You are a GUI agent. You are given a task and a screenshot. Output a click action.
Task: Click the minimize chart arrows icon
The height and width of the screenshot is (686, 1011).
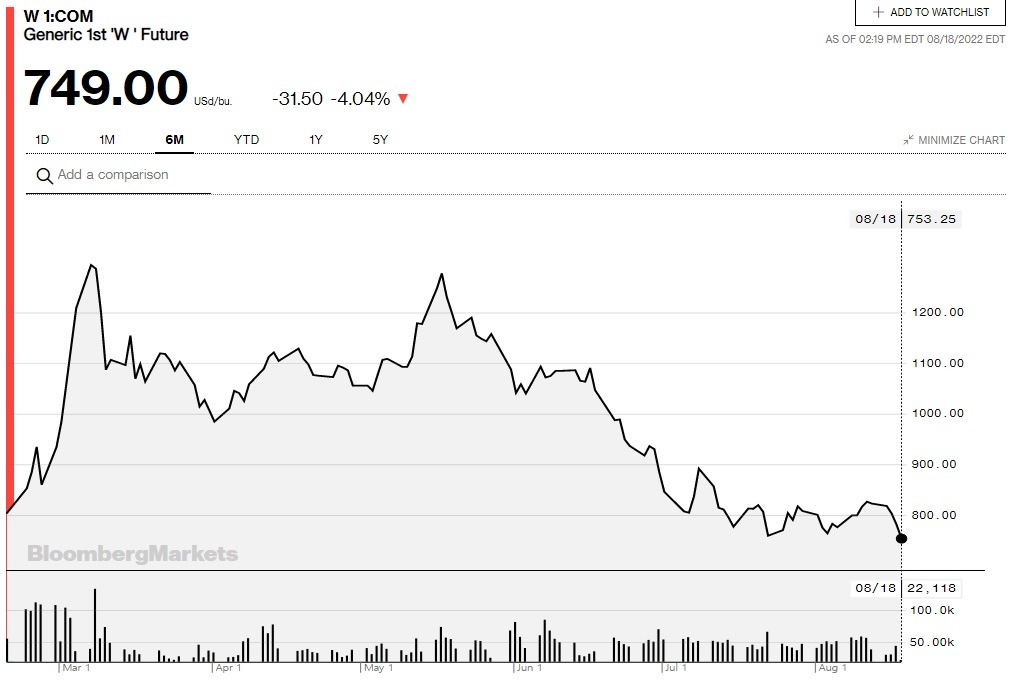(908, 140)
